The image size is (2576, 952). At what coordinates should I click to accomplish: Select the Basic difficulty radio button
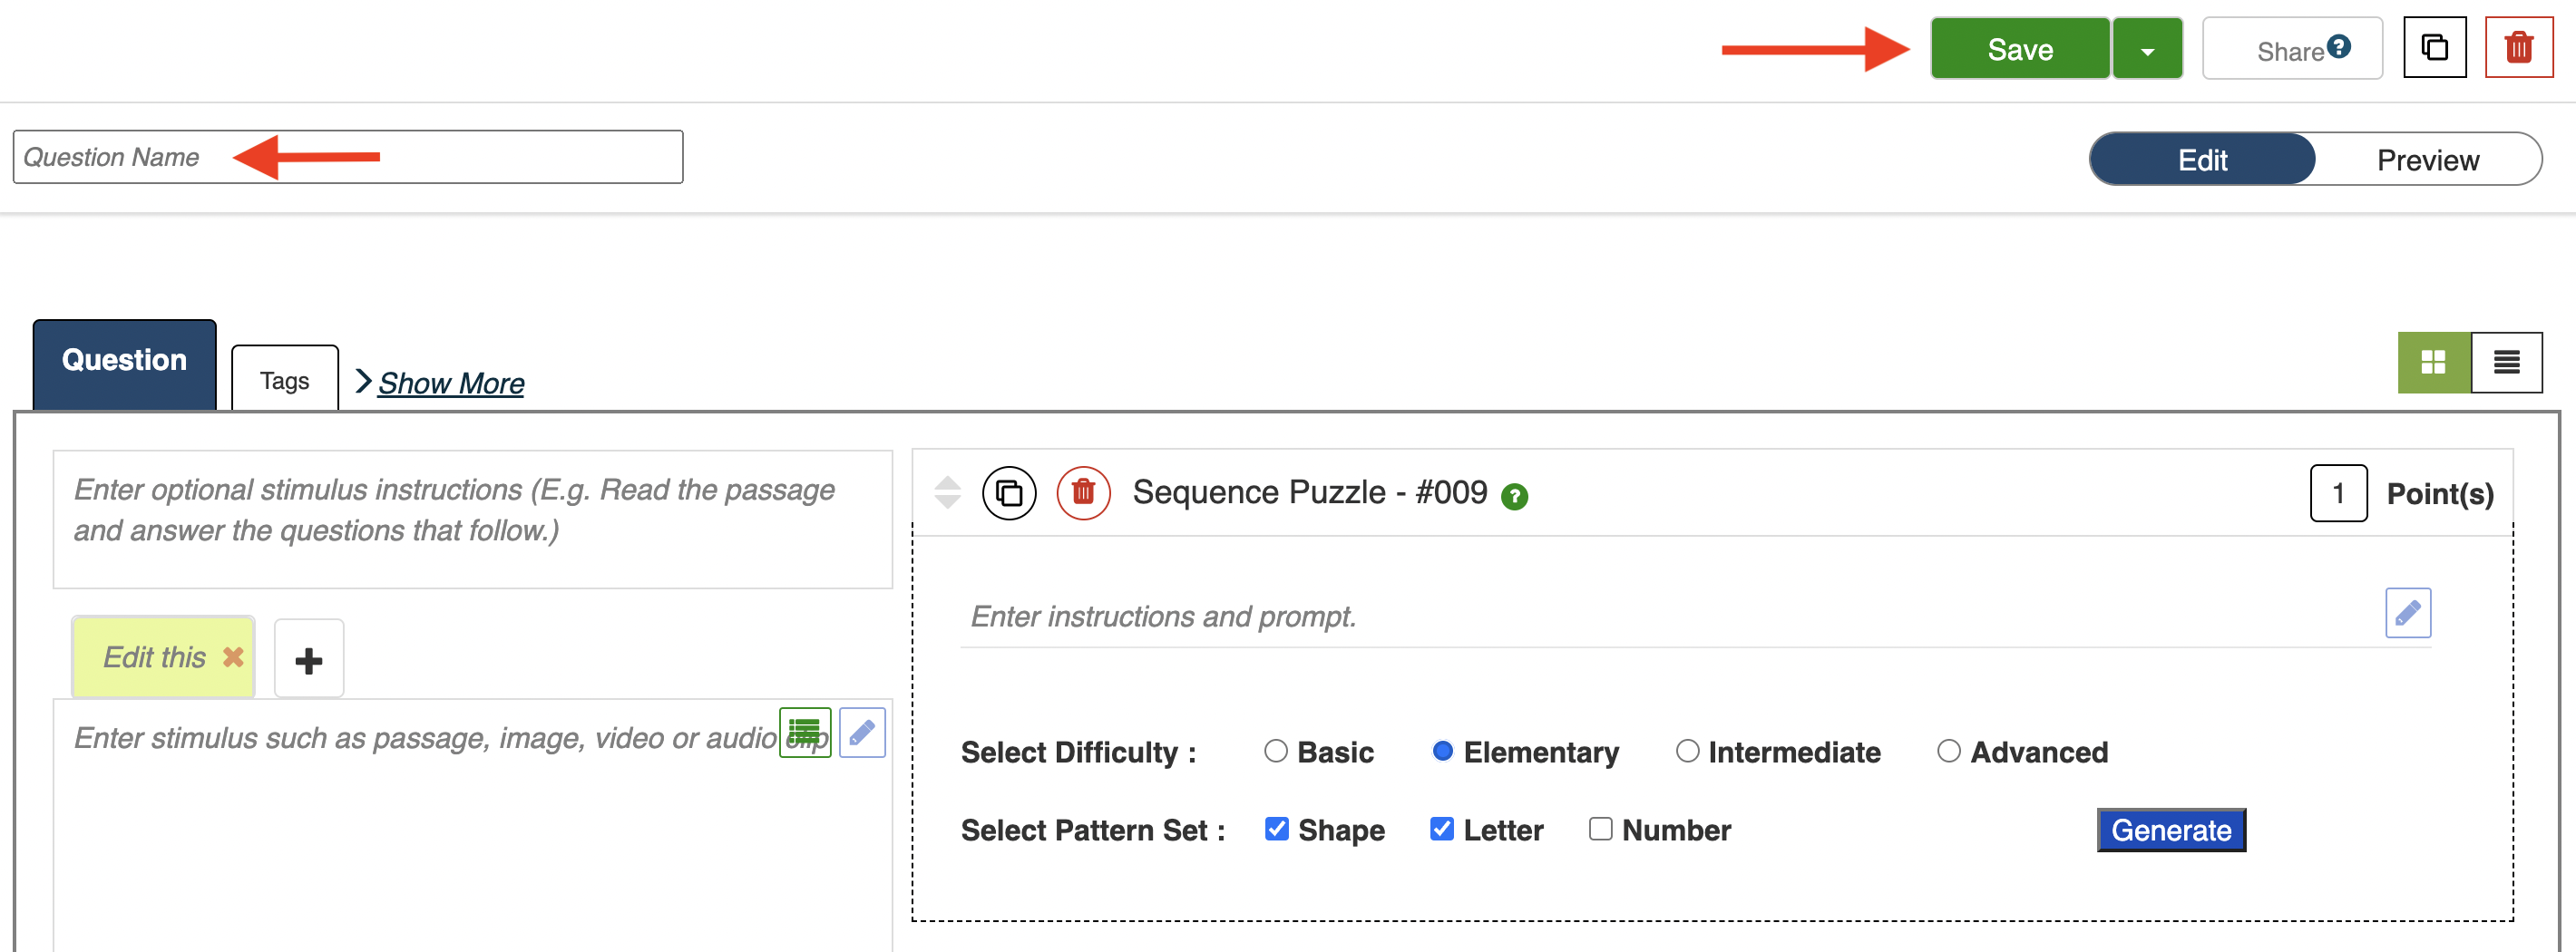coord(1275,751)
